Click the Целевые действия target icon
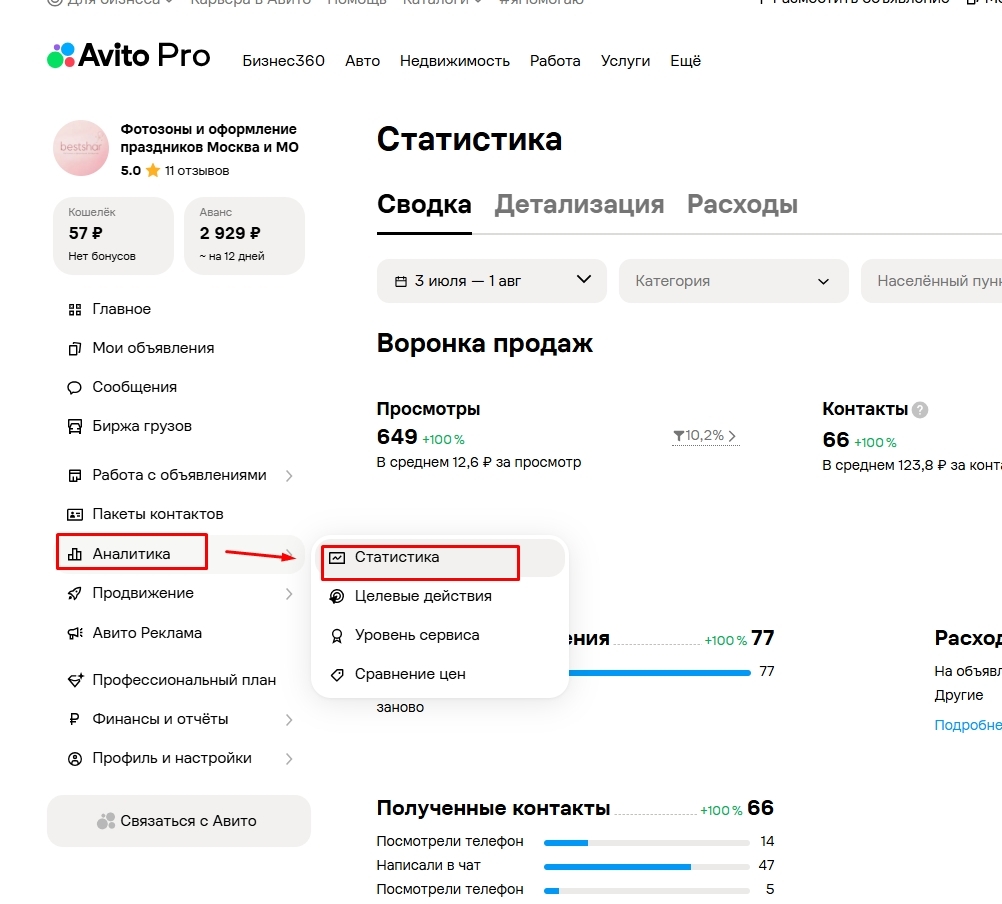The width and height of the screenshot is (1002, 904). [x=336, y=597]
